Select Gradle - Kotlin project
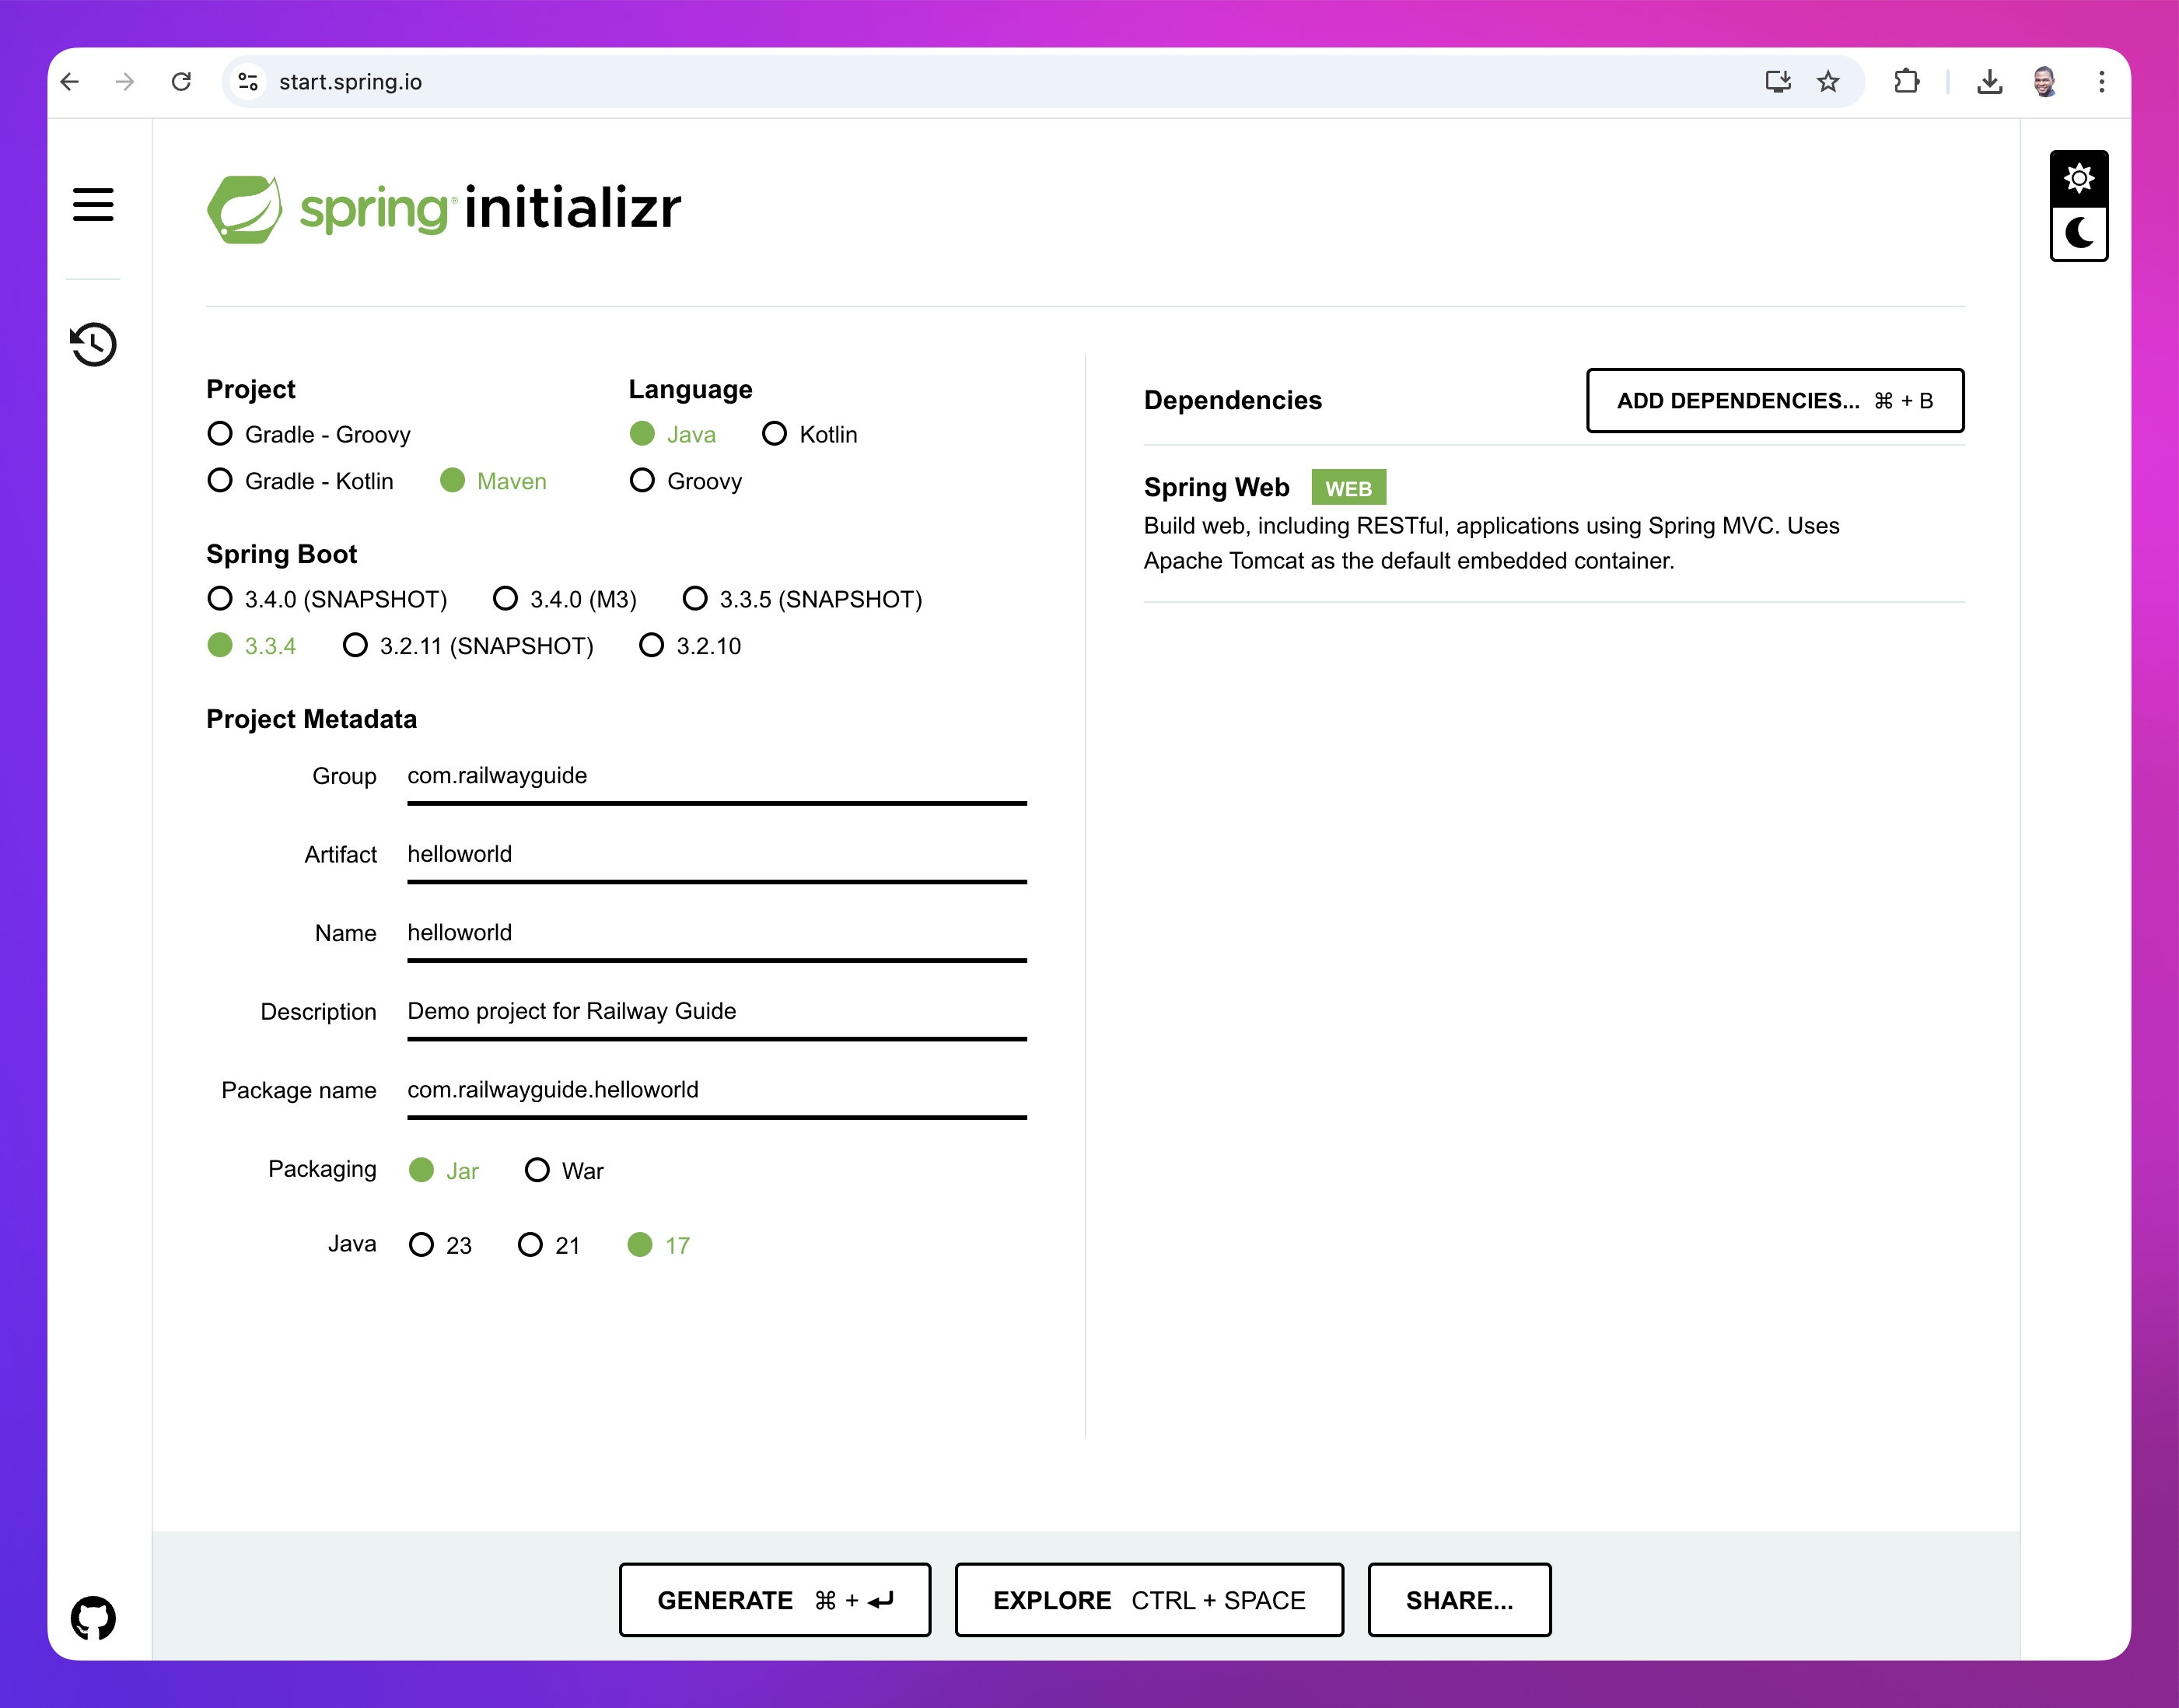The height and width of the screenshot is (1708, 2179). pyautogui.click(x=300, y=481)
